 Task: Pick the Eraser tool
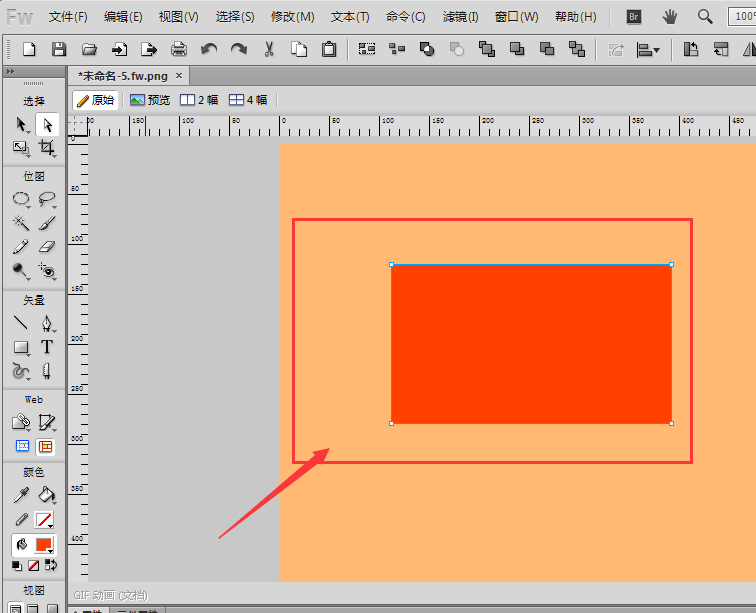[x=47, y=247]
